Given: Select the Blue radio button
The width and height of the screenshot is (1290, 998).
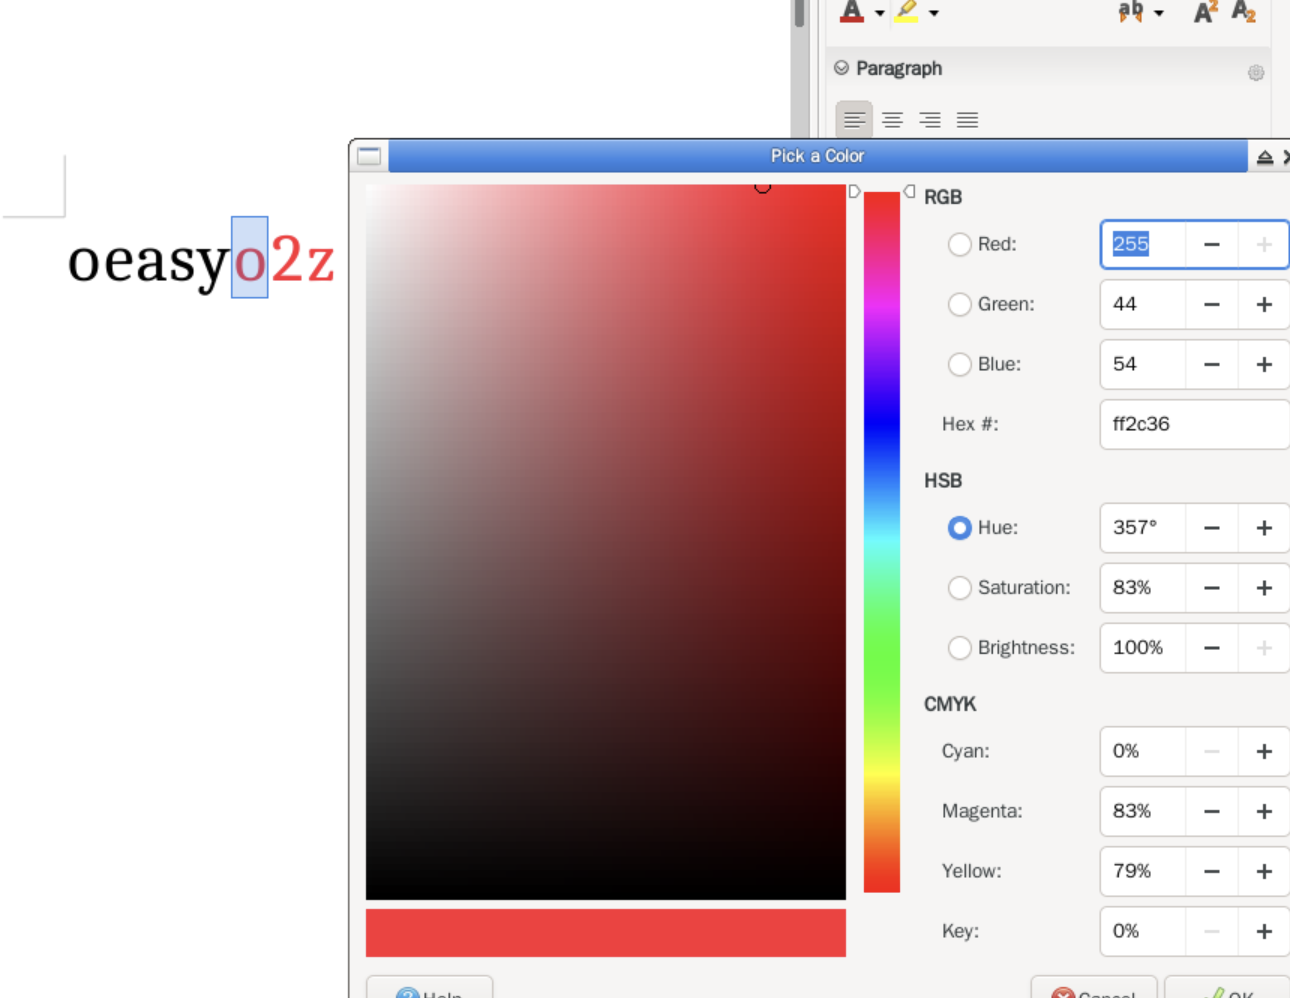Looking at the screenshot, I should (959, 364).
